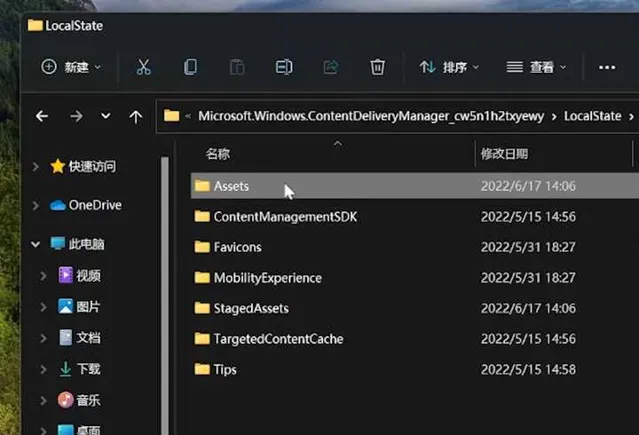
Task: Click date 2022/5/31 18:27 of MobilityExperience
Action: coord(528,278)
